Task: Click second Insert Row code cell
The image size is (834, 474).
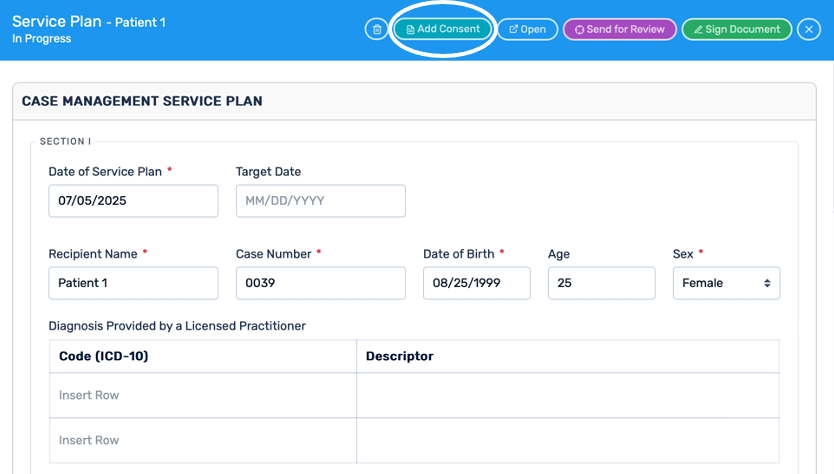Action: pos(203,440)
